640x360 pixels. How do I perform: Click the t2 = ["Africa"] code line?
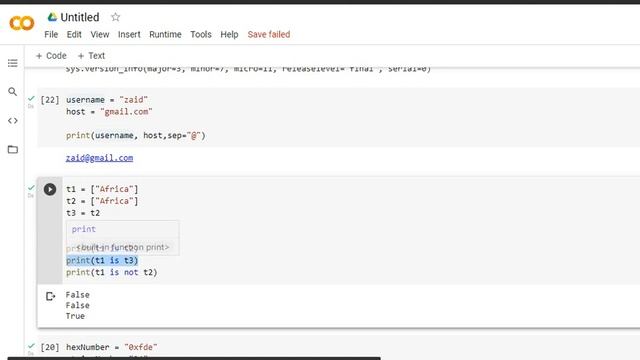click(102, 201)
